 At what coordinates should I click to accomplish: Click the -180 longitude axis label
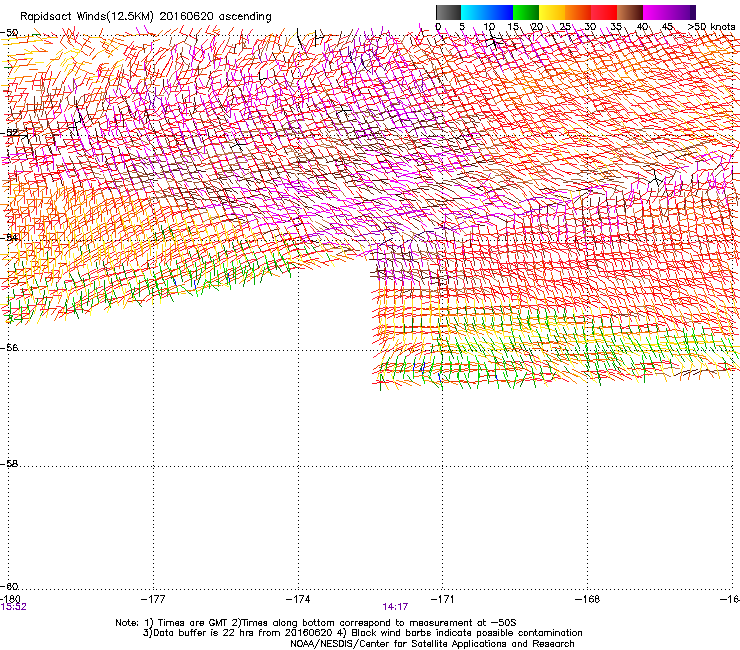point(10,599)
